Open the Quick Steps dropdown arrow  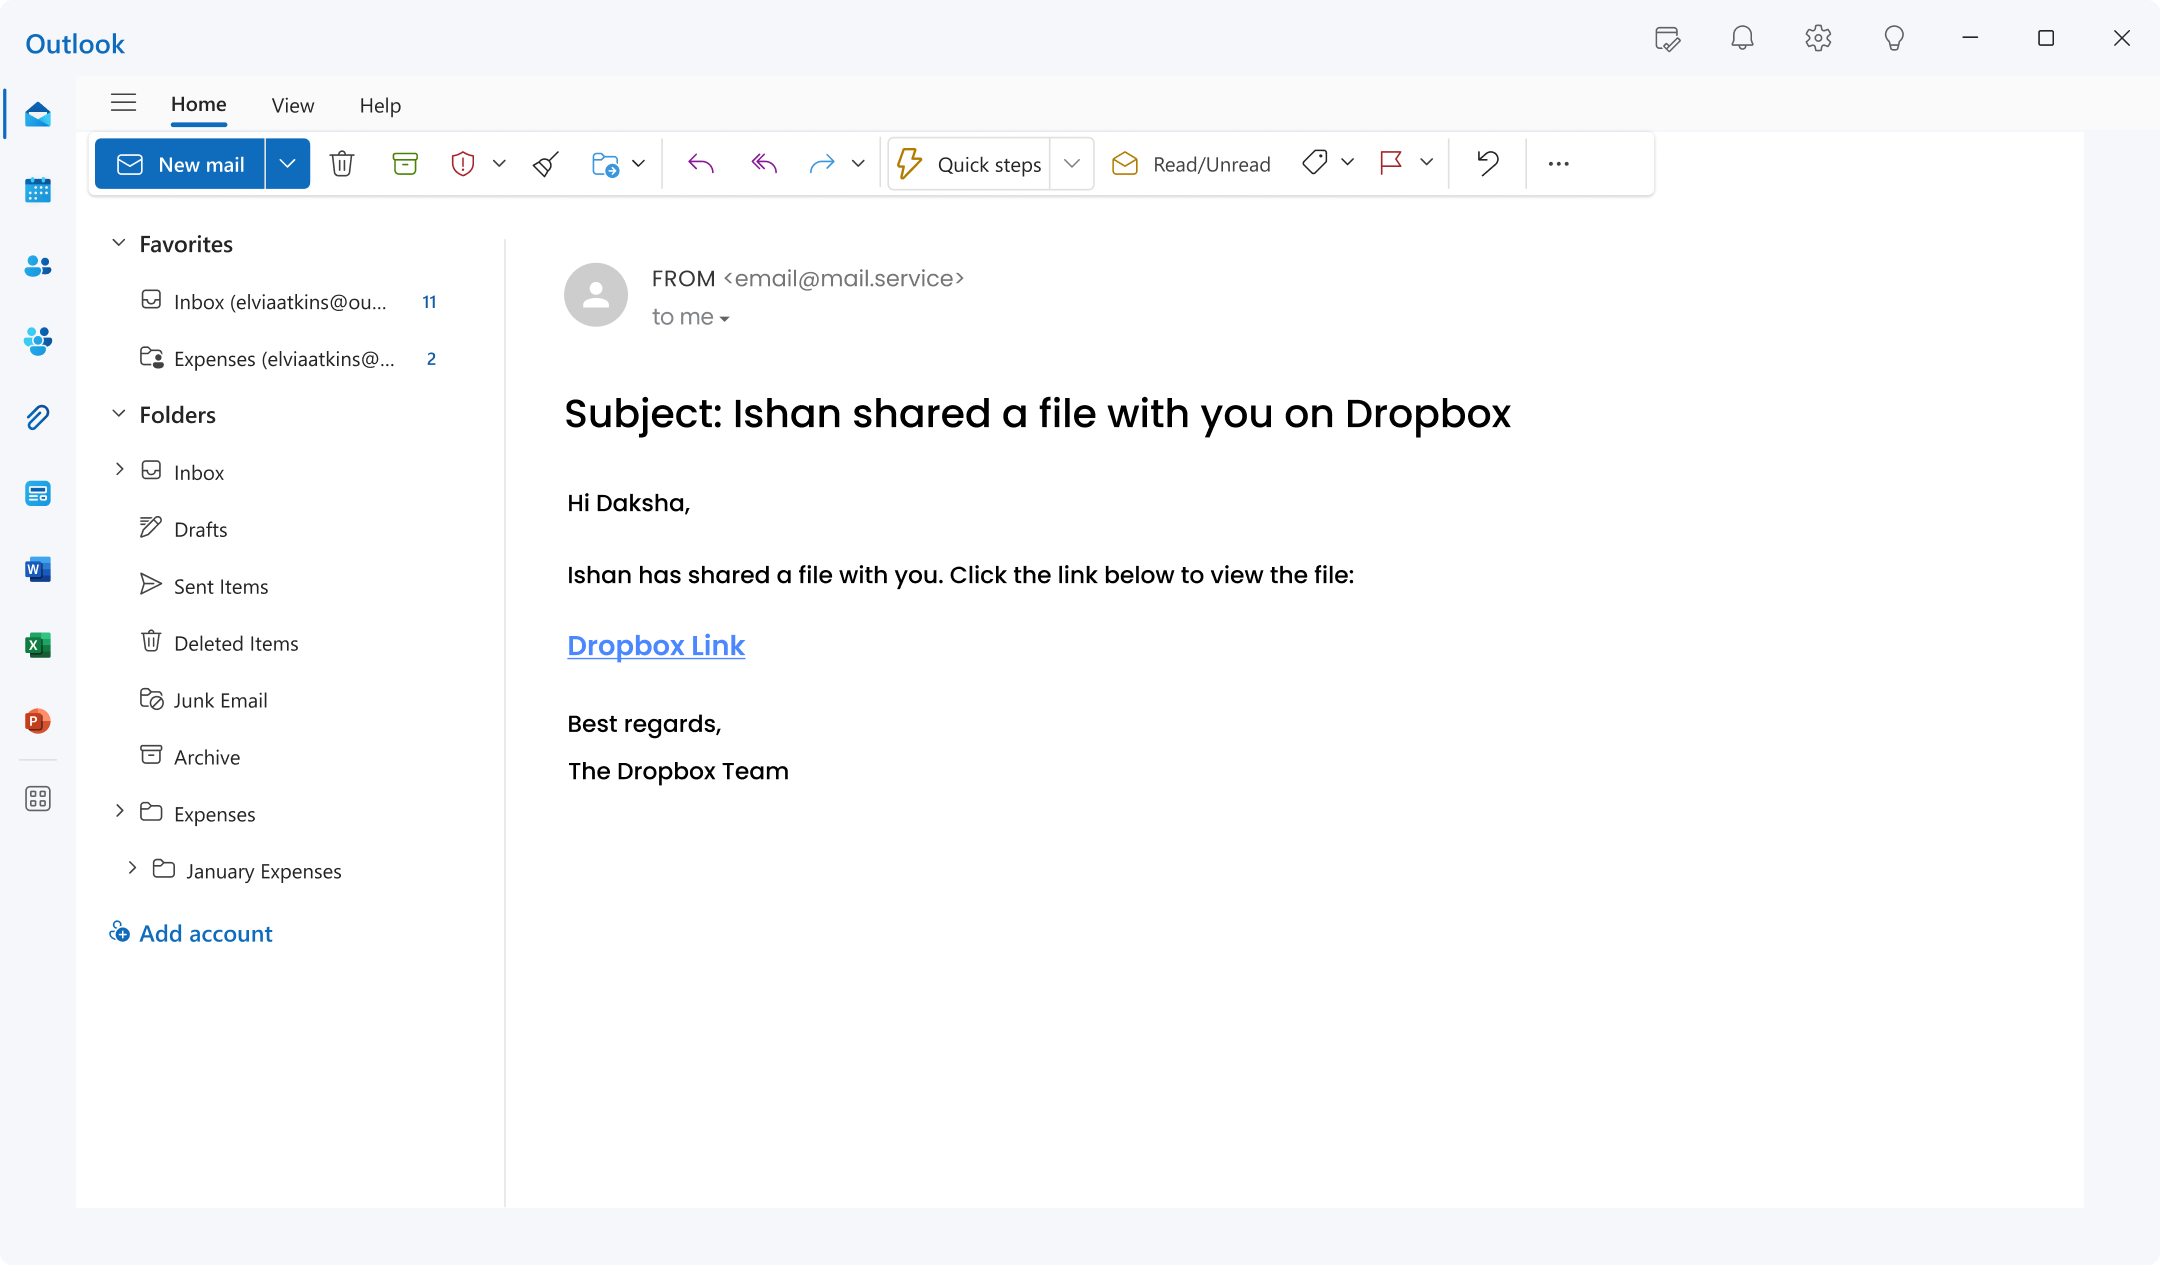point(1072,163)
